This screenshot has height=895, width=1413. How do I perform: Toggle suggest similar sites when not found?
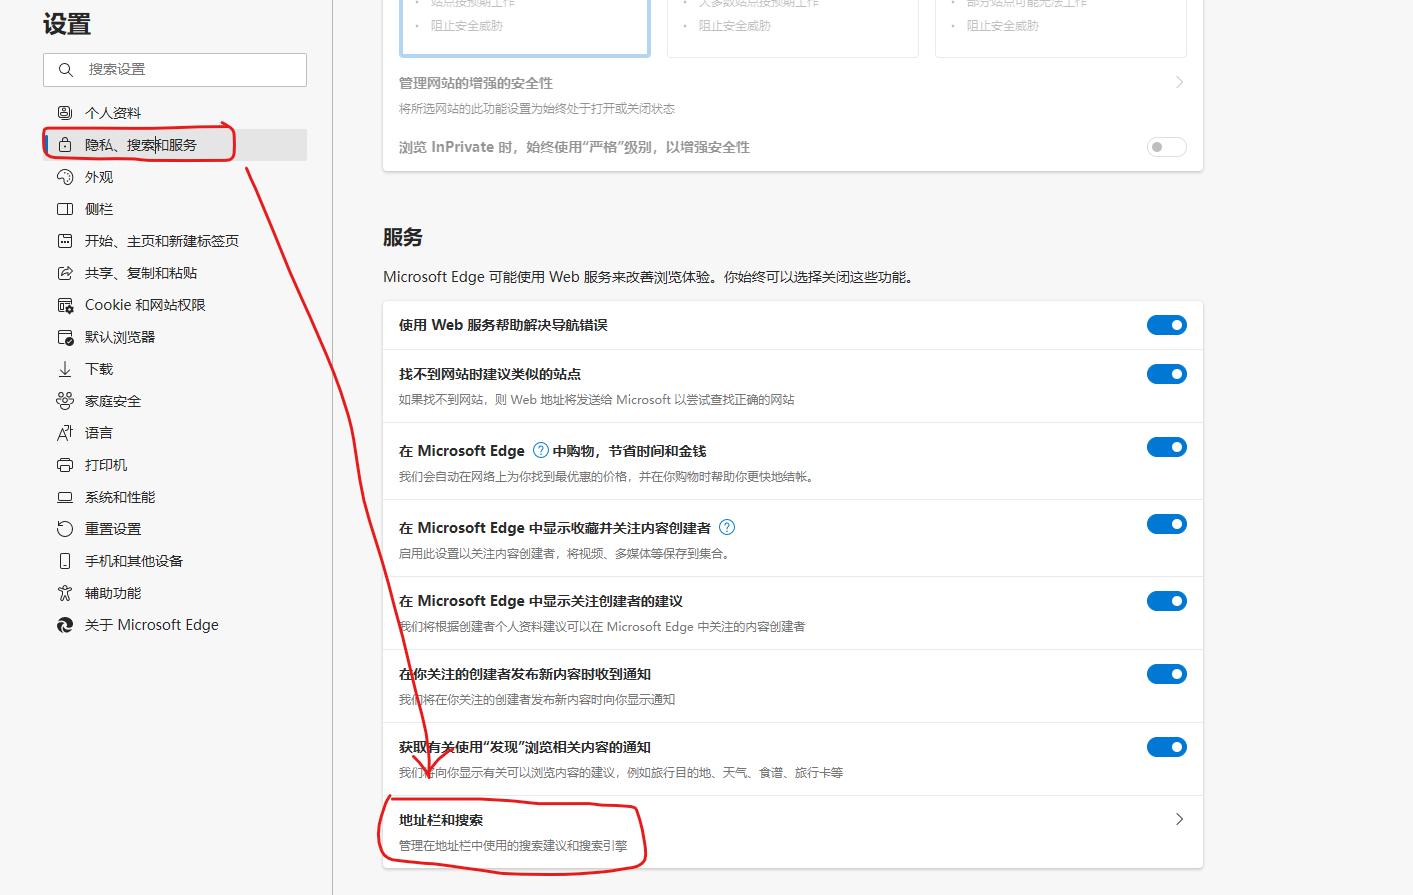[x=1166, y=374]
